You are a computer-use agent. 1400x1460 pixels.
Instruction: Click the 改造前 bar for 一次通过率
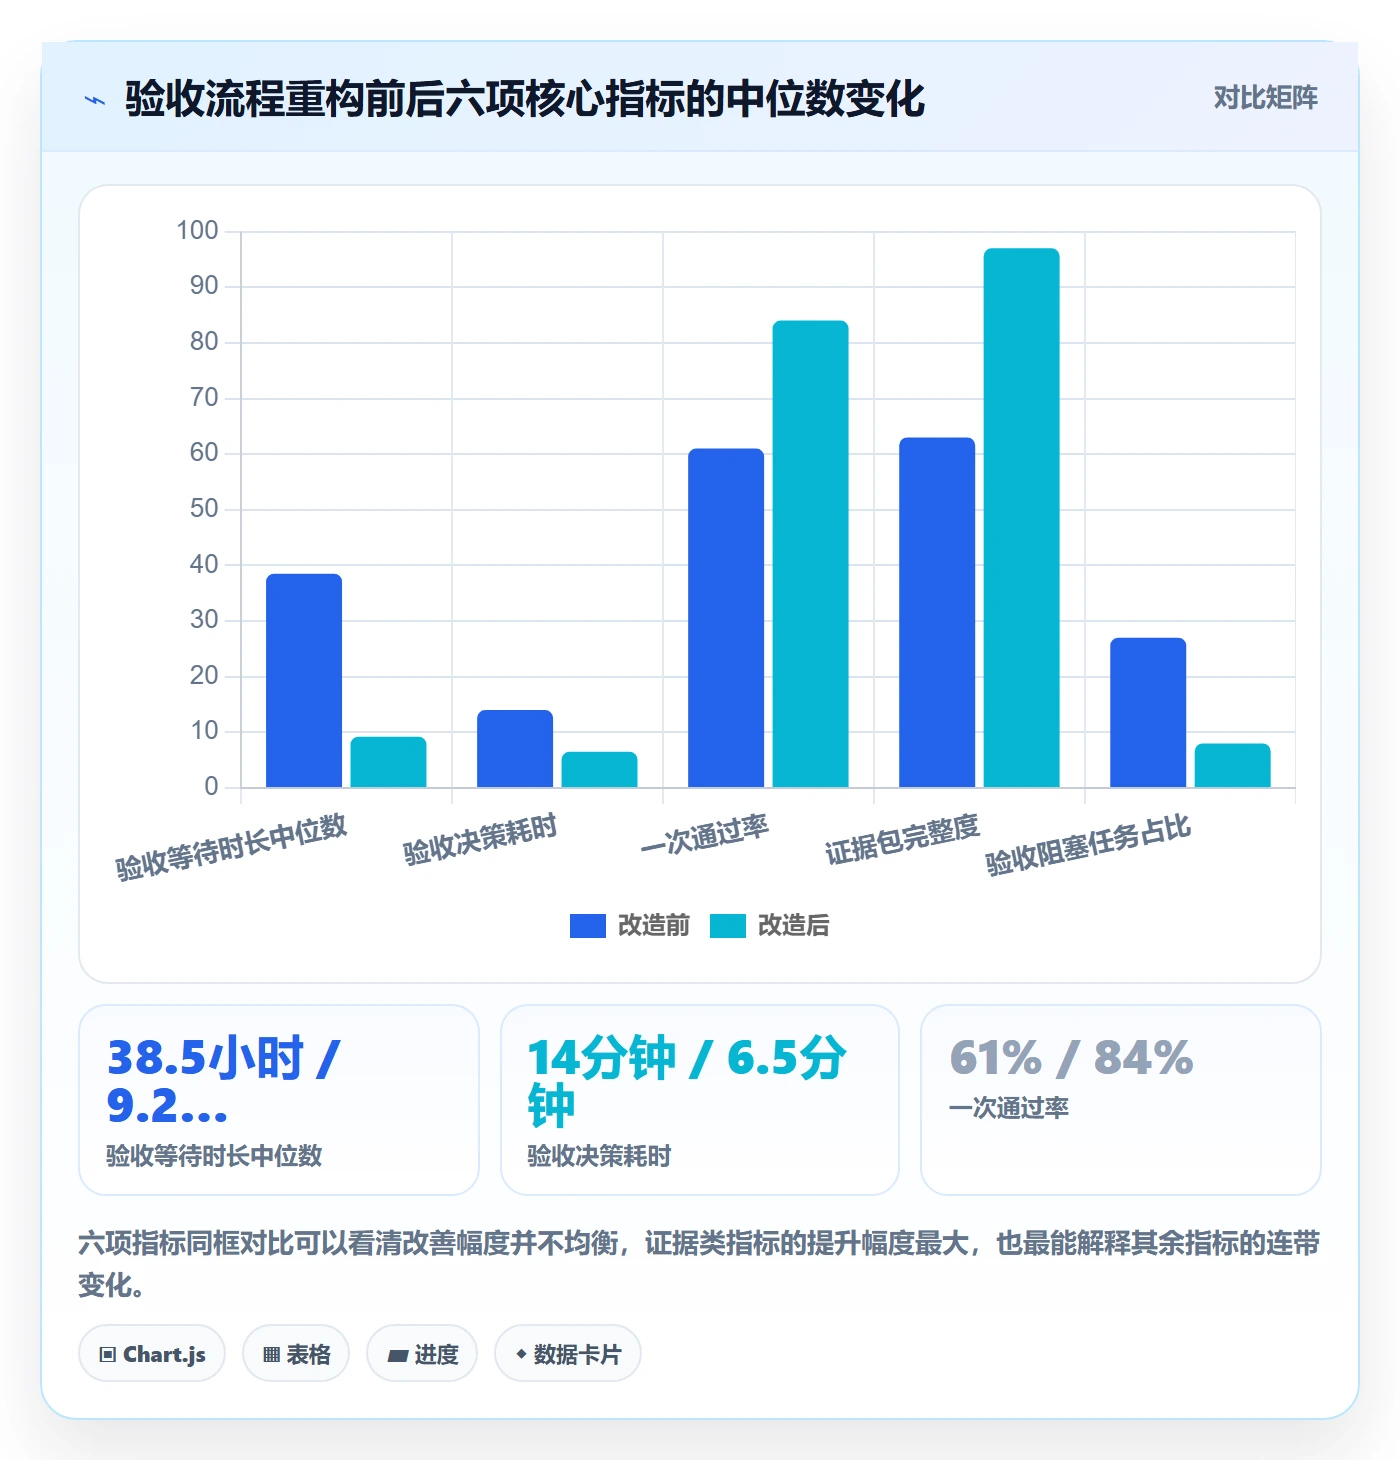[x=726, y=618]
